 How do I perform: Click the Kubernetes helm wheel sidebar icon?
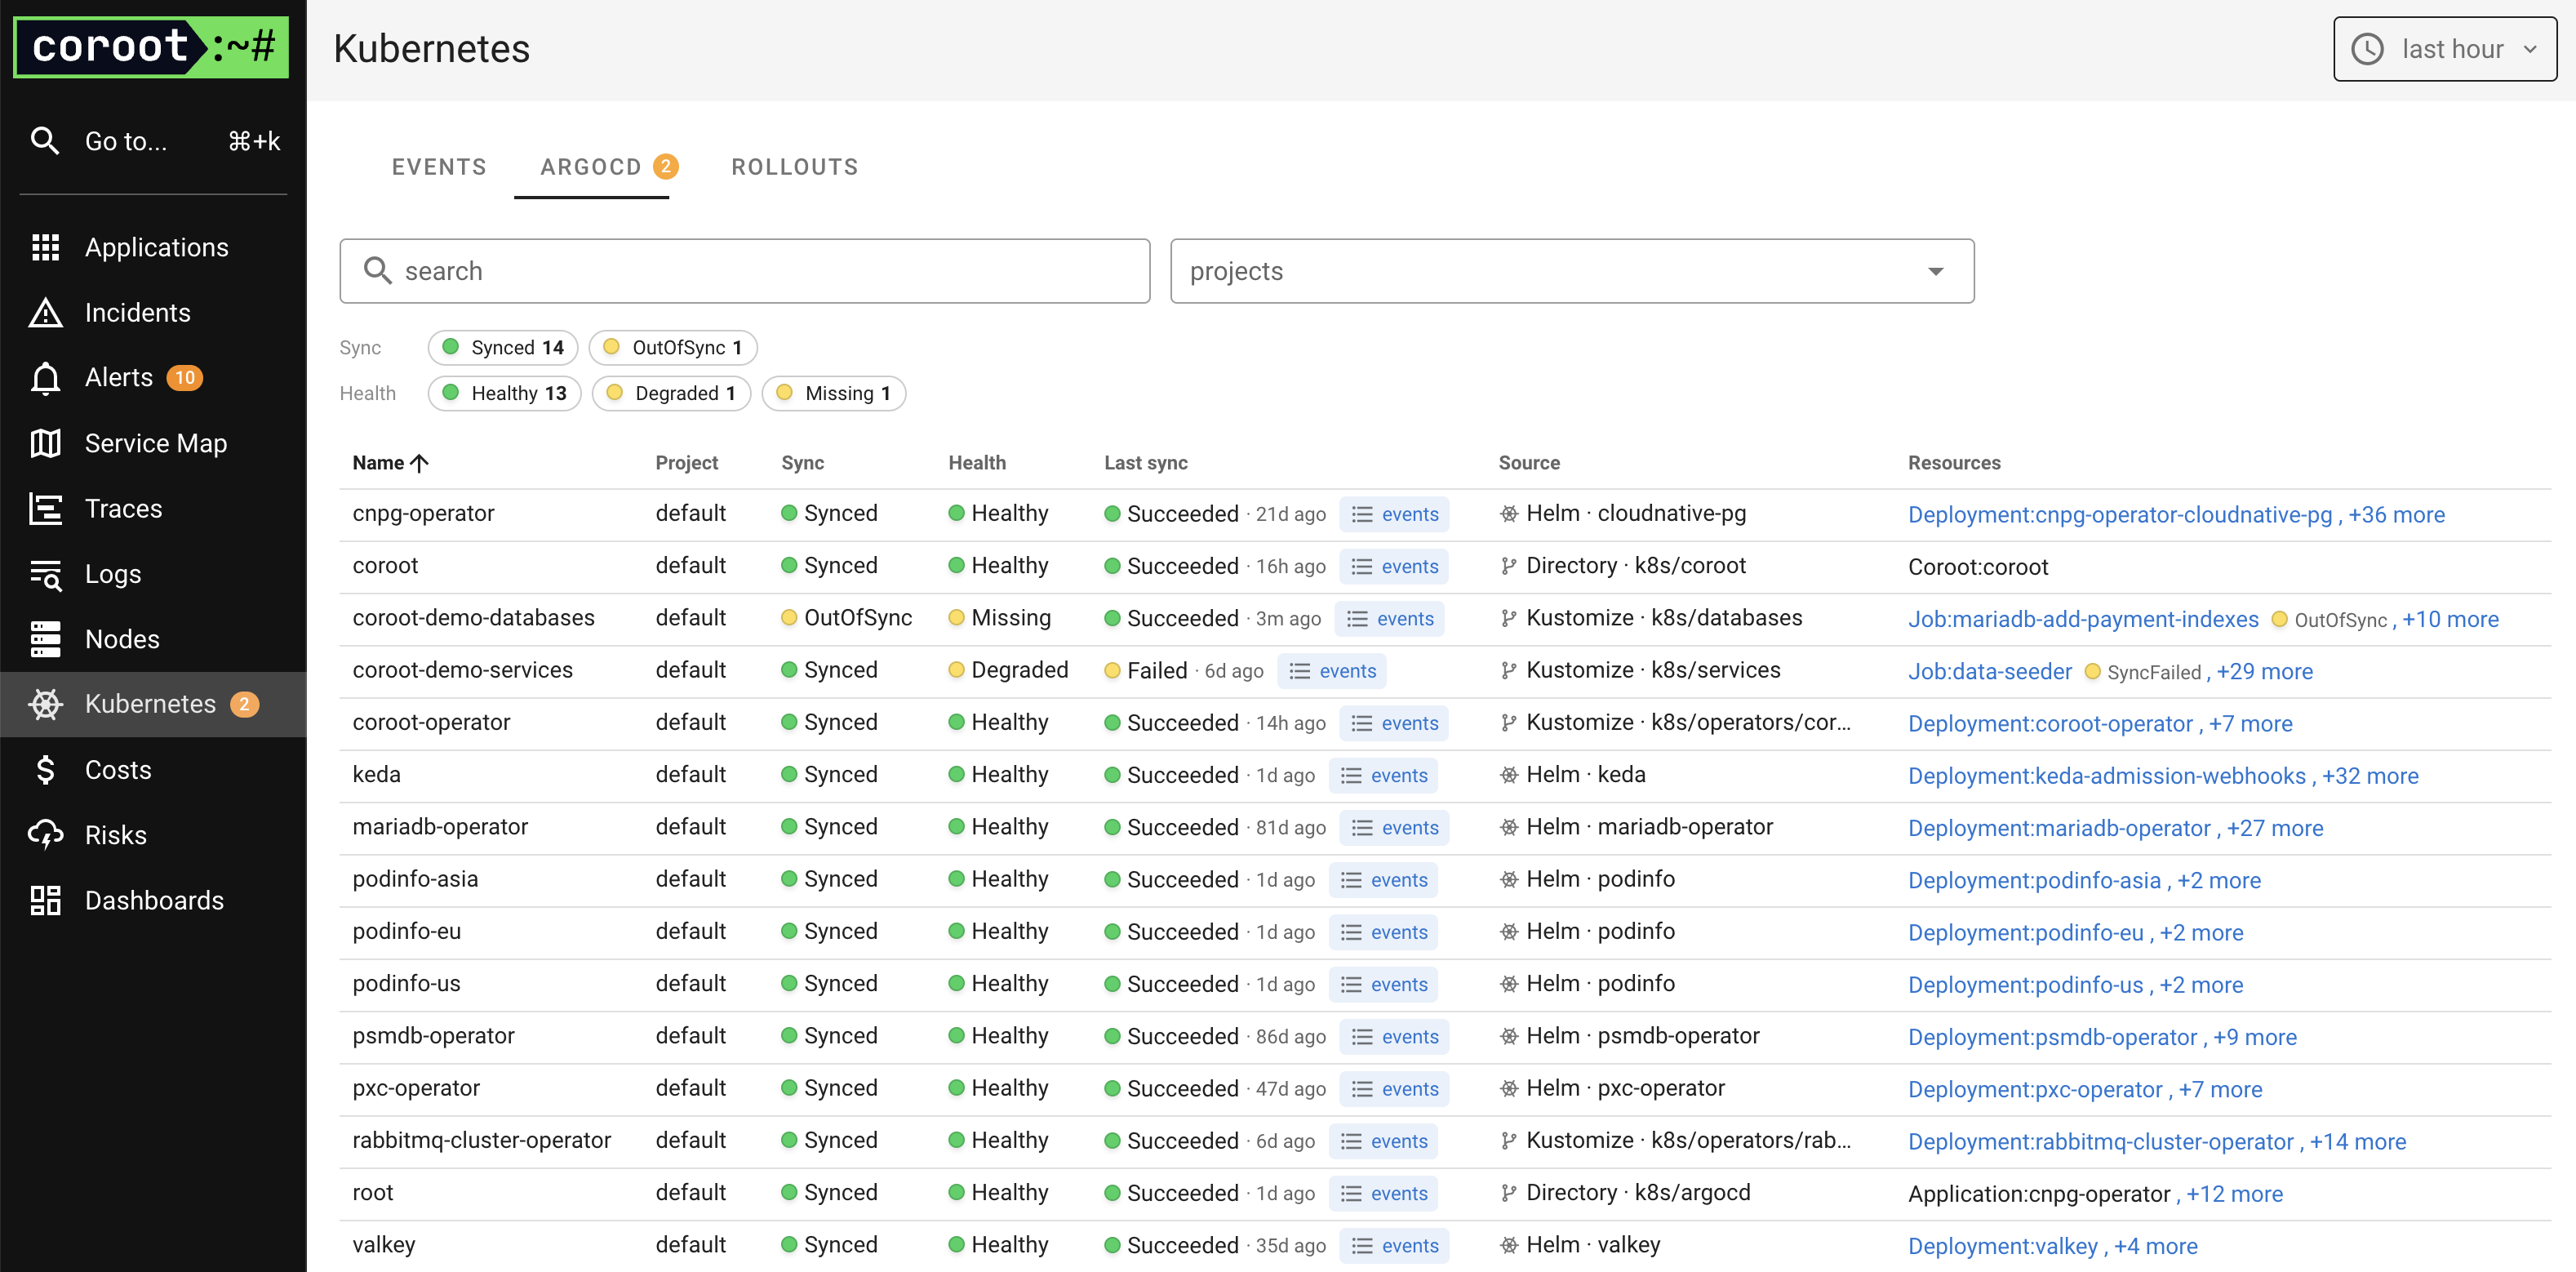[46, 704]
